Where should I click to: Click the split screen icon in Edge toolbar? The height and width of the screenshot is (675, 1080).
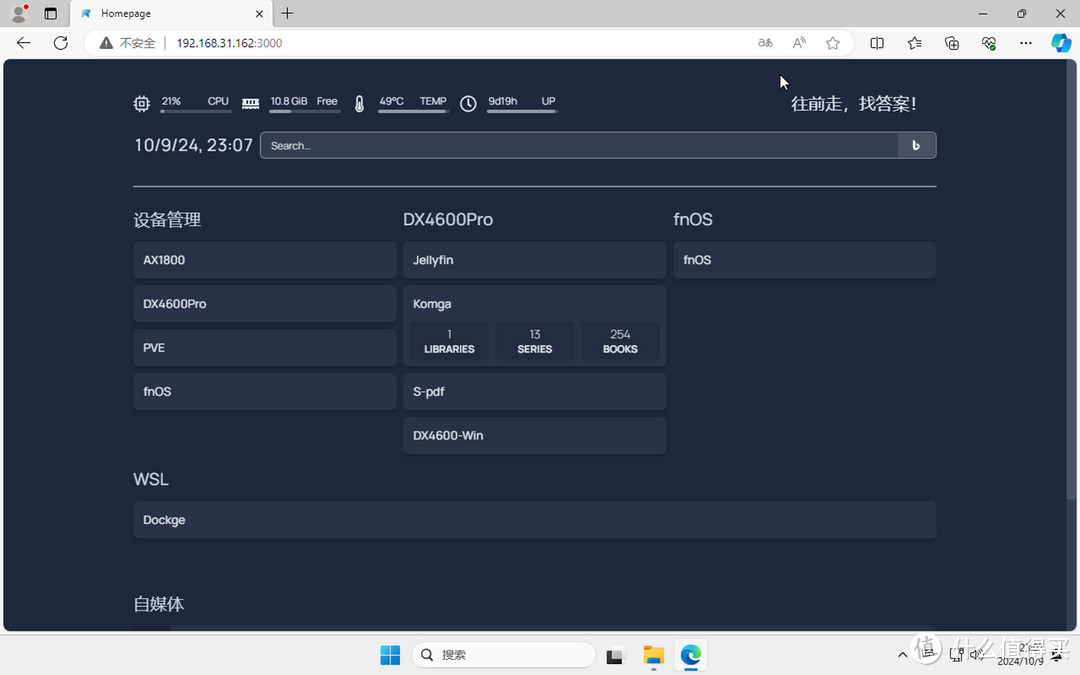pos(877,43)
